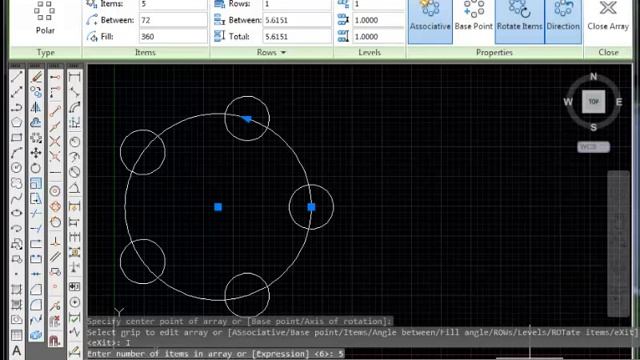This screenshot has width=640, height=360.
Task: Select the Erase modify tool
Action: pyautogui.click(x=36, y=77)
